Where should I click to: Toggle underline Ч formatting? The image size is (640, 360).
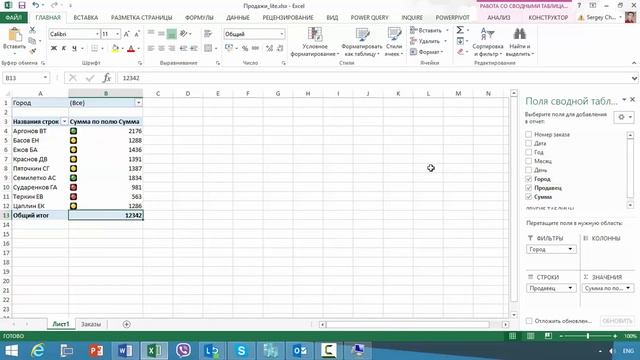pyautogui.click(x=74, y=49)
